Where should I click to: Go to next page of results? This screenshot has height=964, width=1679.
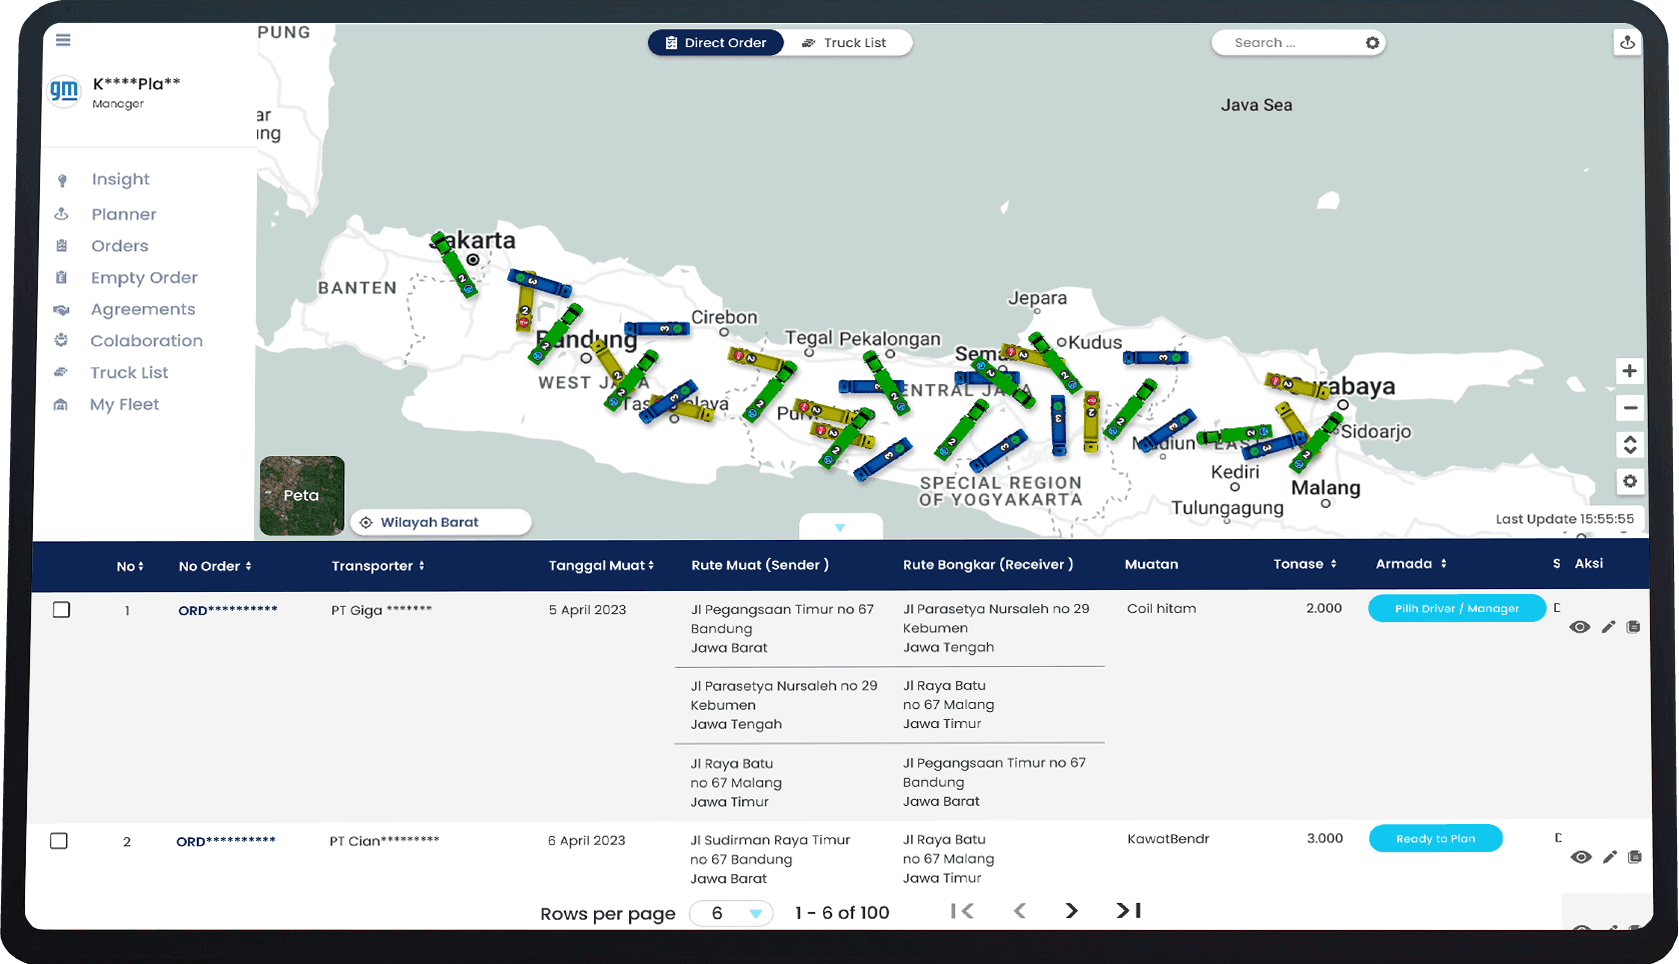[1071, 911]
